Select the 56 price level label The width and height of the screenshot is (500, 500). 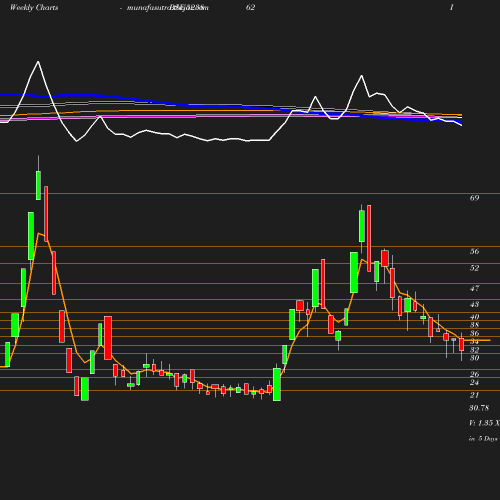tap(474, 251)
